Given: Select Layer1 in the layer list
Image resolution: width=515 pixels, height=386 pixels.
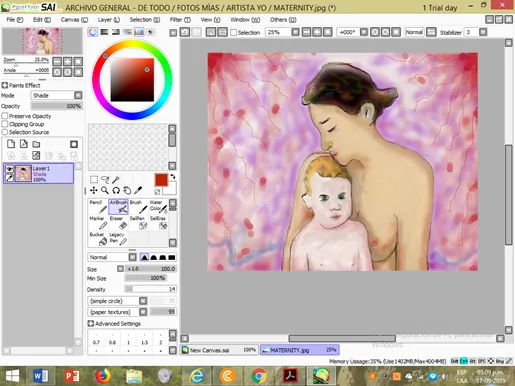Looking at the screenshot, I should 38,173.
